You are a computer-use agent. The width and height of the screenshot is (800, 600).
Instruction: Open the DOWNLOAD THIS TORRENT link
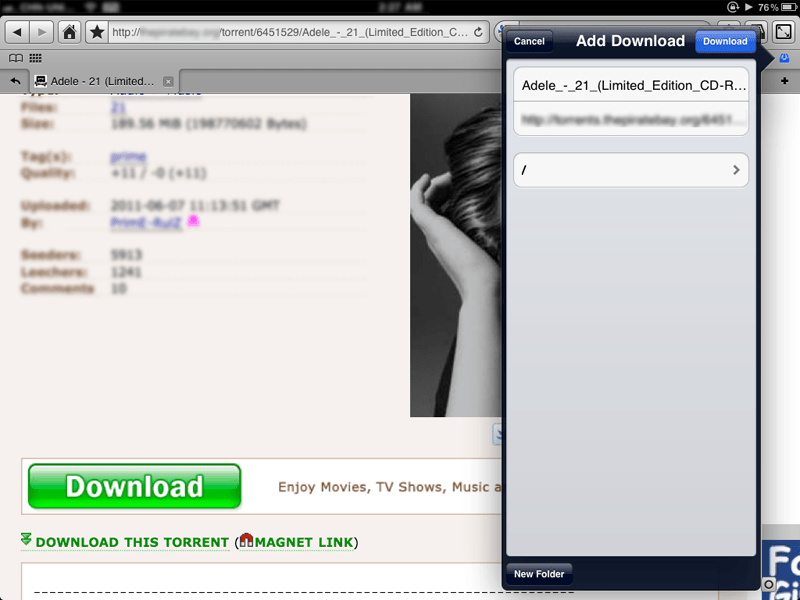[x=132, y=542]
